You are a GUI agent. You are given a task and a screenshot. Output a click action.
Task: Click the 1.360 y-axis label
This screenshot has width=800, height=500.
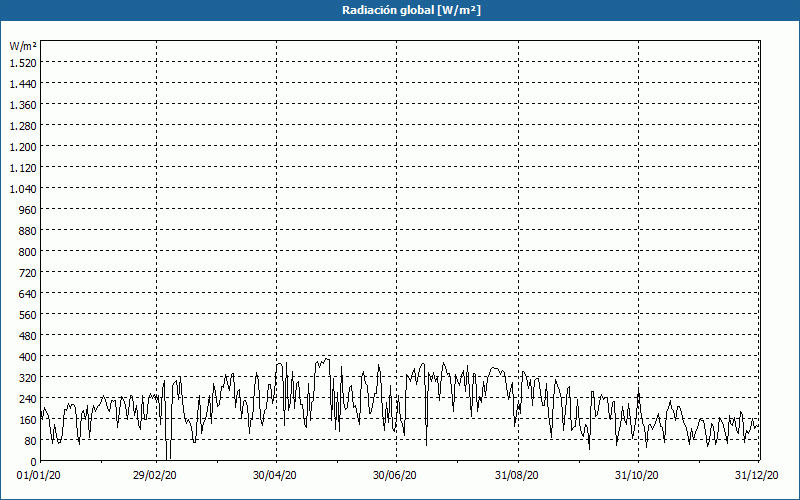click(23, 105)
